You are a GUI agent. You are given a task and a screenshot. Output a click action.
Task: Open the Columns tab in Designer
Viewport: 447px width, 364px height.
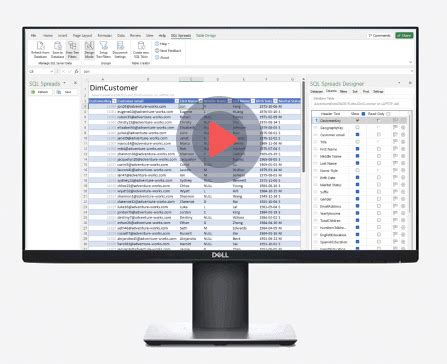click(331, 91)
